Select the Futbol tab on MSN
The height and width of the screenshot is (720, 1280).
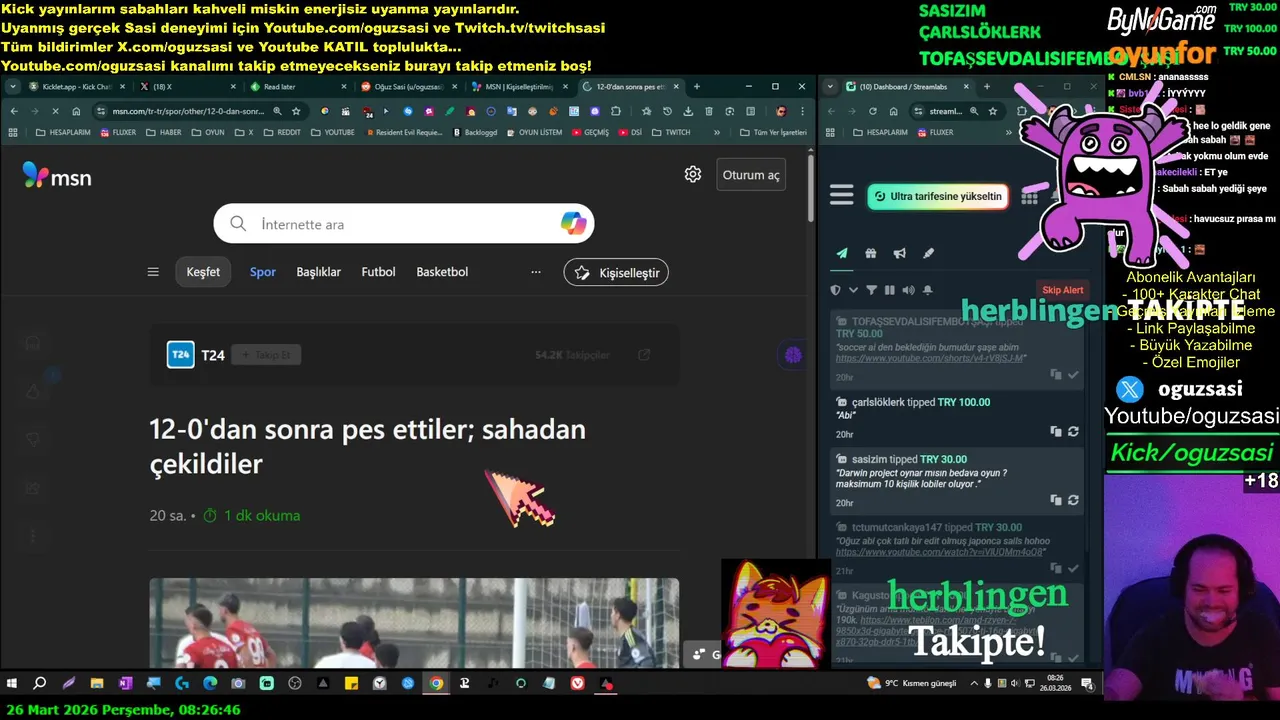pos(378,272)
